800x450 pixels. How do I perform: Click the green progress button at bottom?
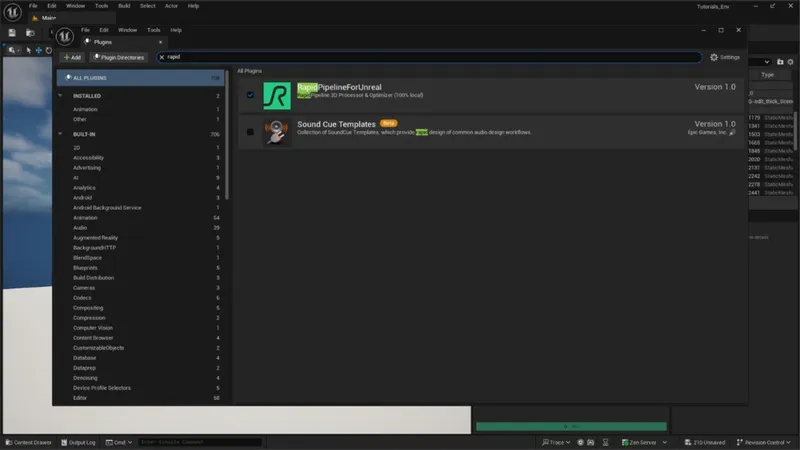pyautogui.click(x=571, y=426)
